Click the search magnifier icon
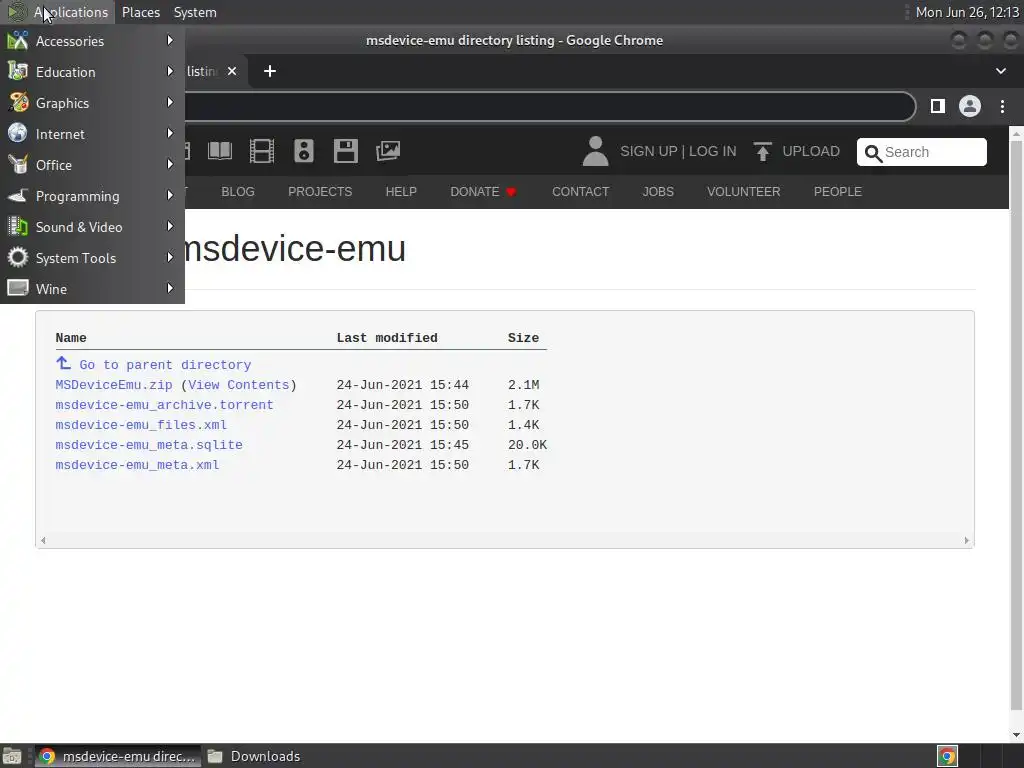The width and height of the screenshot is (1024, 768). coord(873,153)
